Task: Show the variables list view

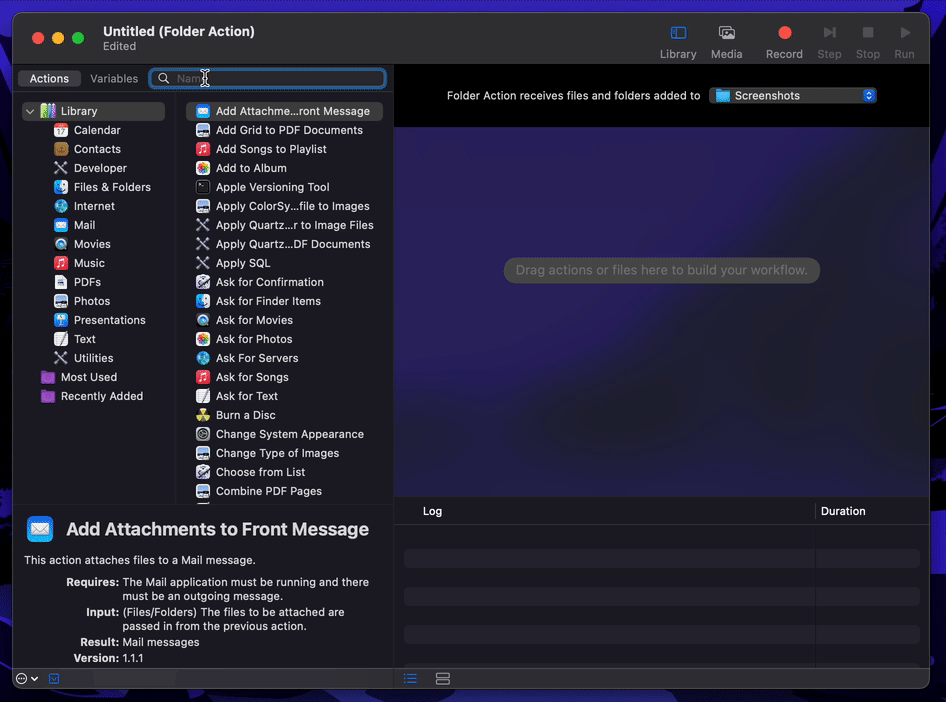Action: [x=442, y=678]
